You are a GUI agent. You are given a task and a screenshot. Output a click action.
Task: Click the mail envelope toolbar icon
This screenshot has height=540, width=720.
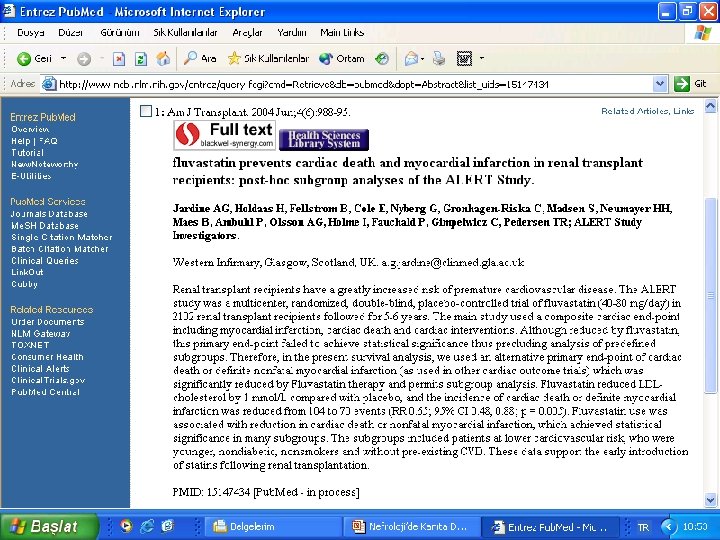[411, 58]
